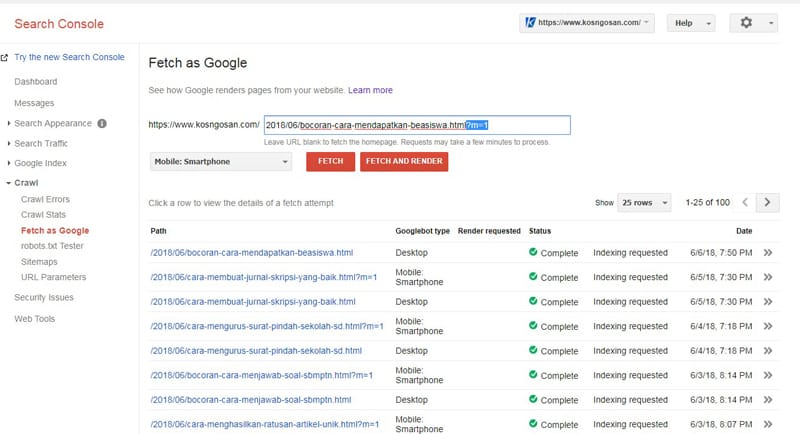Open path bocoran-cara-mendapatkan-beasiswa.html link
The height and width of the screenshot is (434, 800).
tap(252, 252)
